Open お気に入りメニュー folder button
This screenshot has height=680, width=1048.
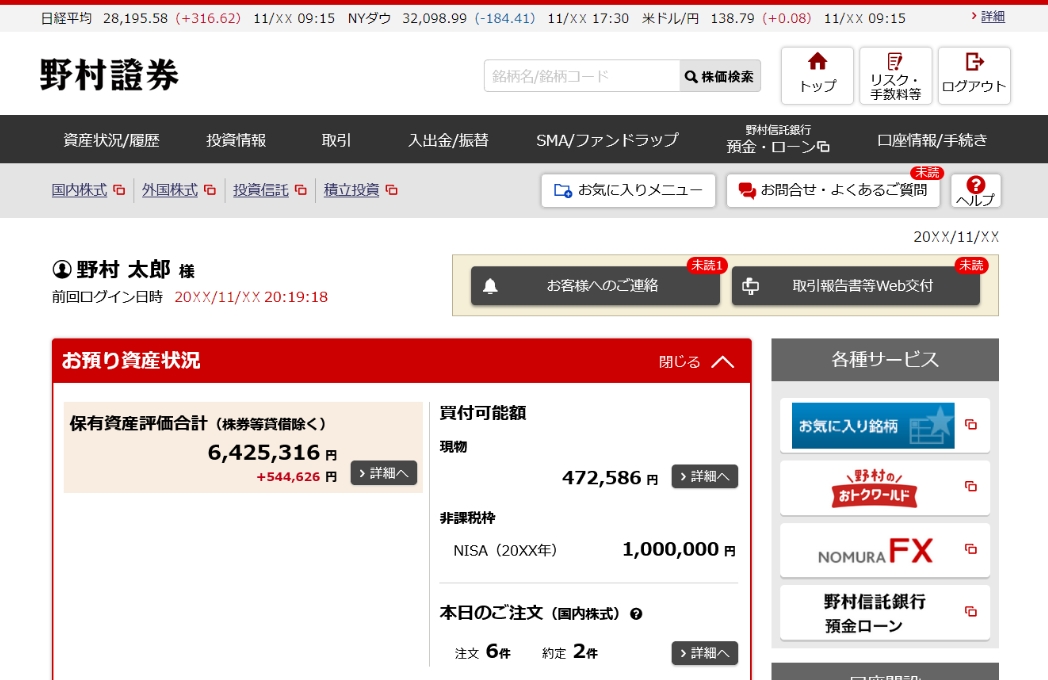point(628,191)
